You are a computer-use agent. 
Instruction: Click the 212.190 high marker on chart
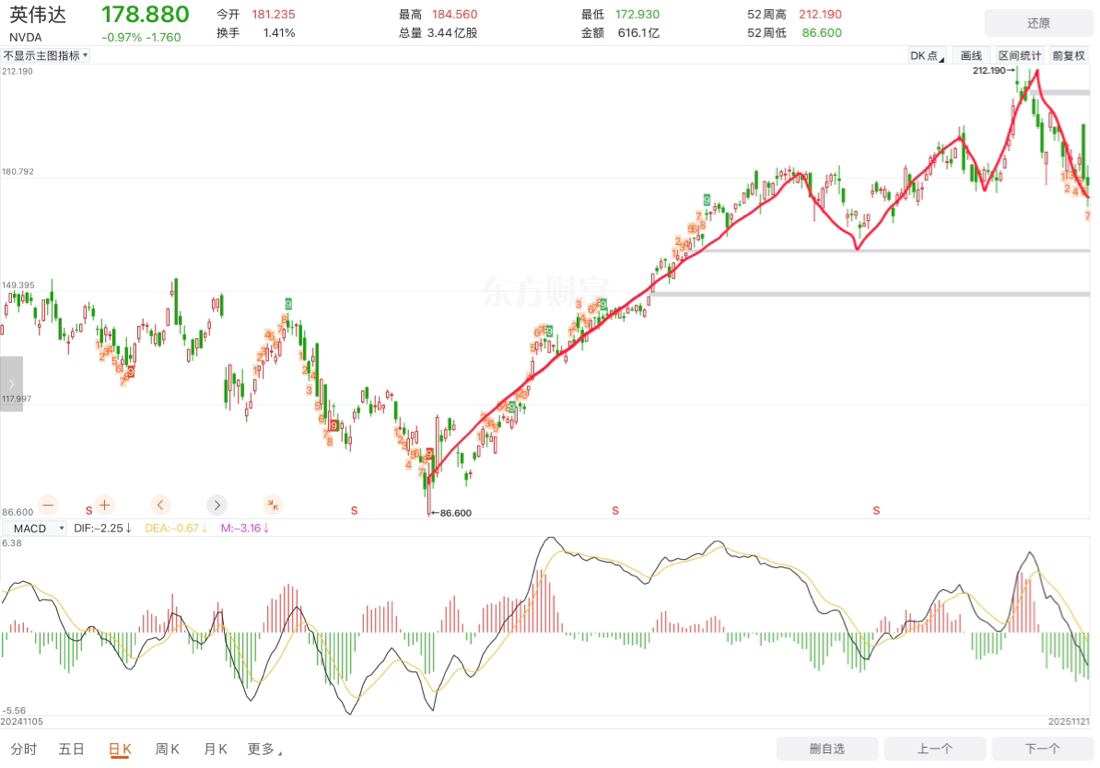(993, 70)
